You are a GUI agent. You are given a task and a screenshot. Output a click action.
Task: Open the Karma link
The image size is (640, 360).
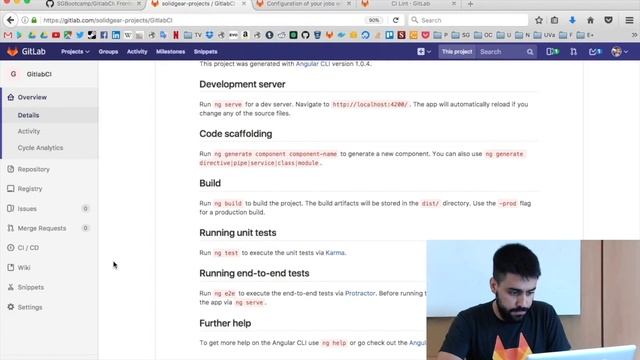coord(335,253)
